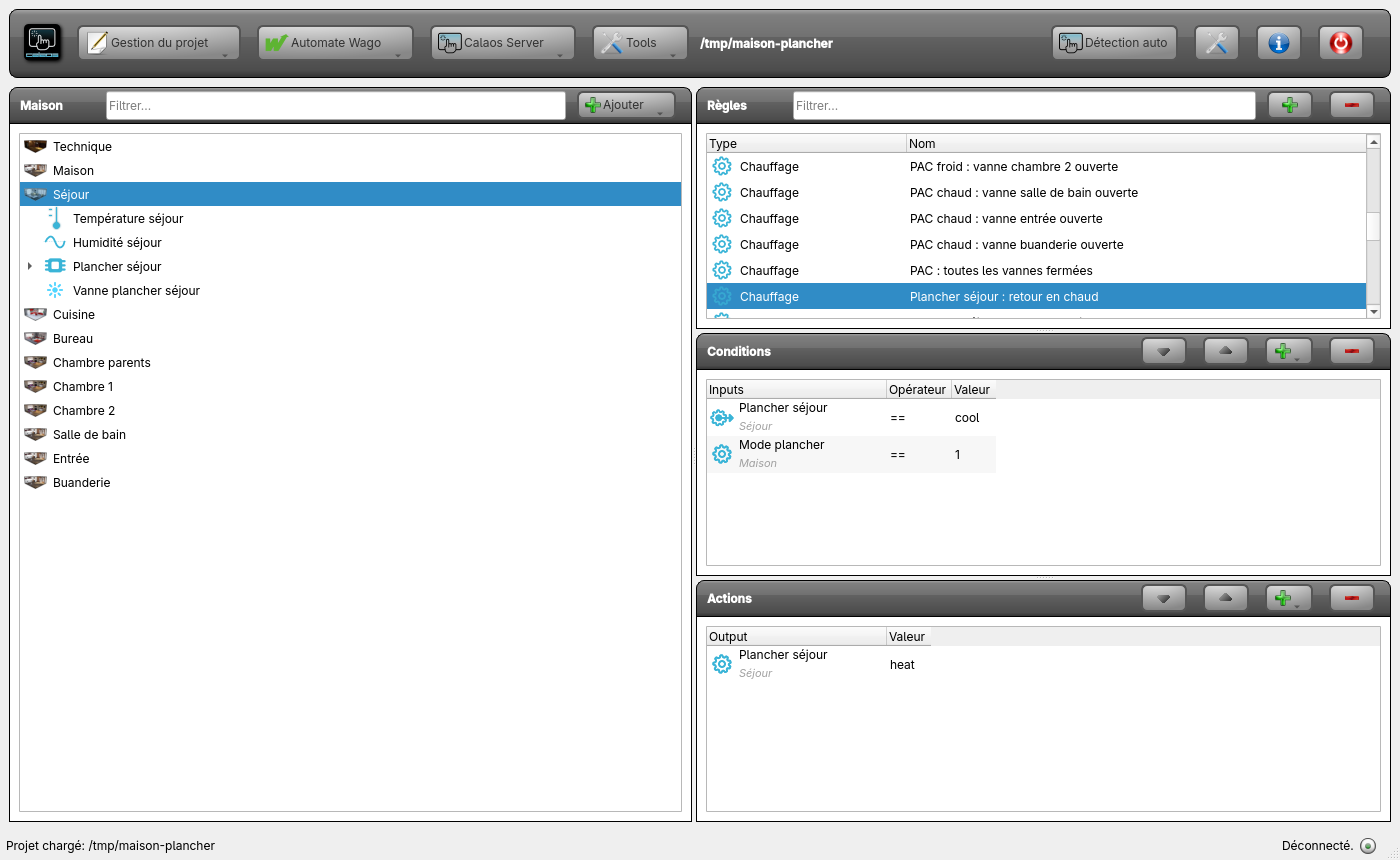Open the Automate Wago menu
This screenshot has height=860, width=1400.
point(335,43)
